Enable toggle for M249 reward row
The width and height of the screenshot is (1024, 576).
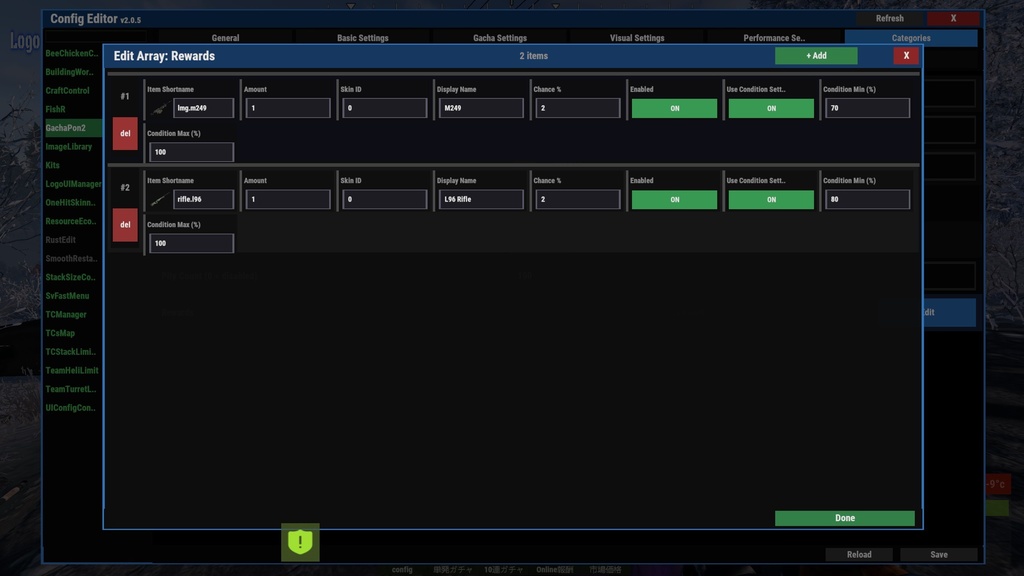click(673, 107)
